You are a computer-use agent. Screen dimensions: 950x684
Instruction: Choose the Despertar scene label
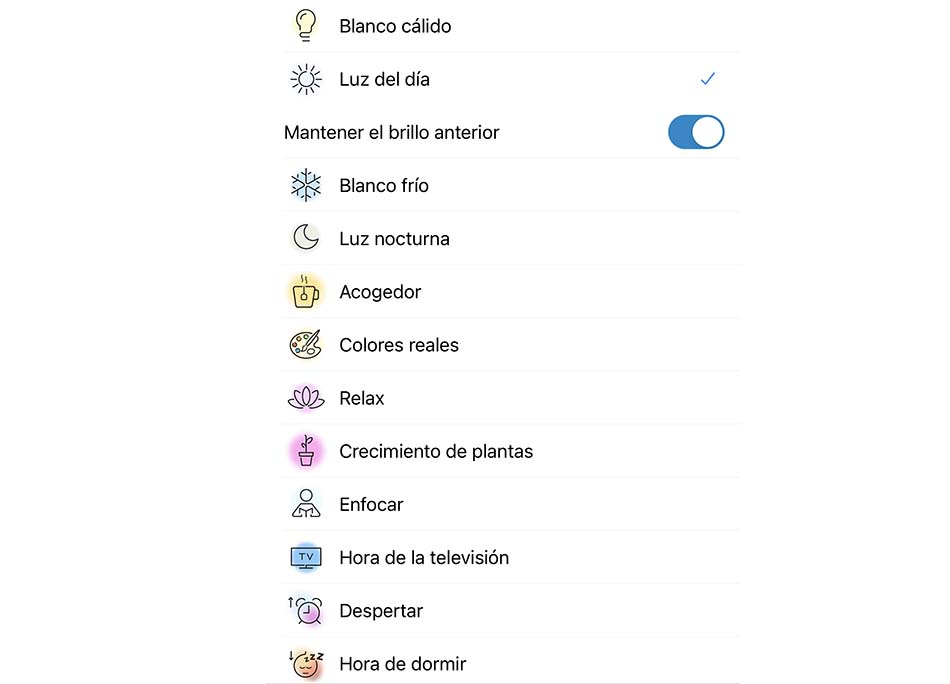[381, 611]
